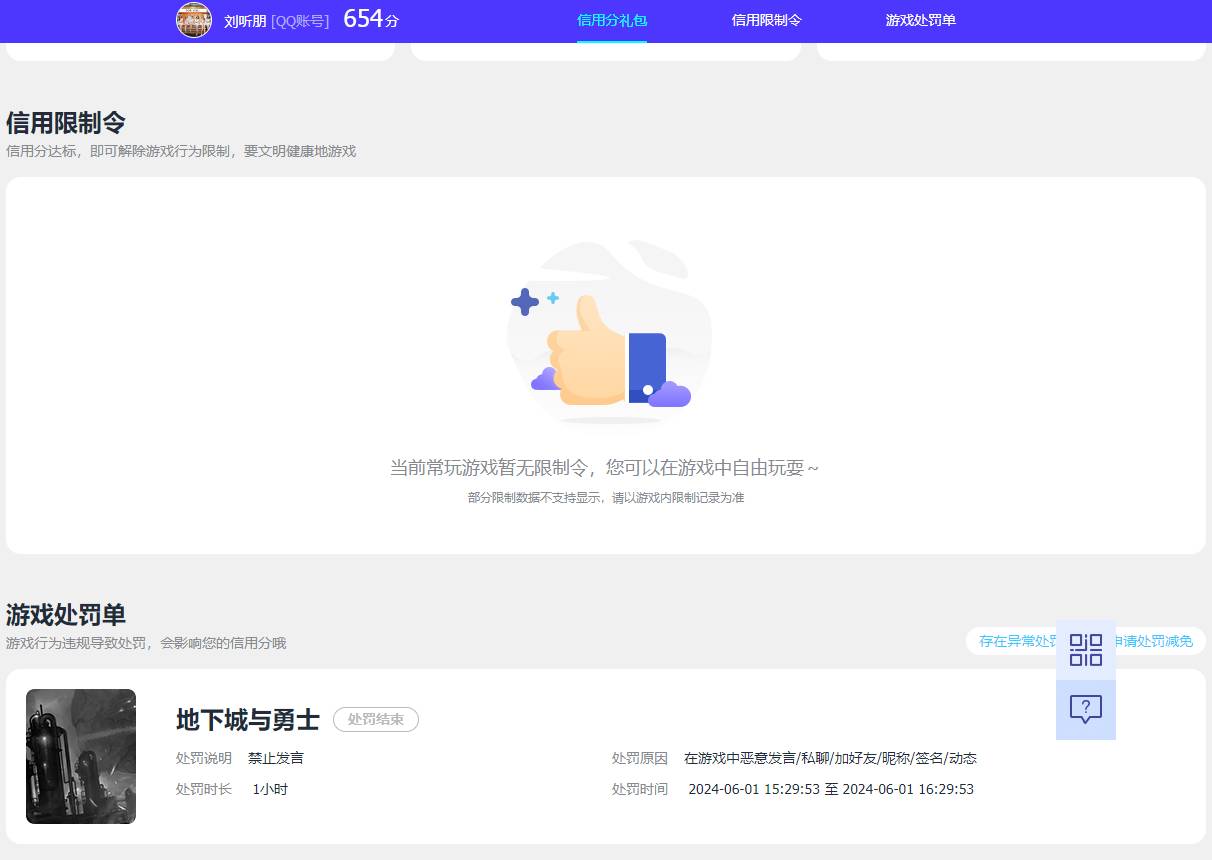This screenshot has height=860, width=1212.
Task: Click the 地下城与勇士 game title
Action: (246, 719)
